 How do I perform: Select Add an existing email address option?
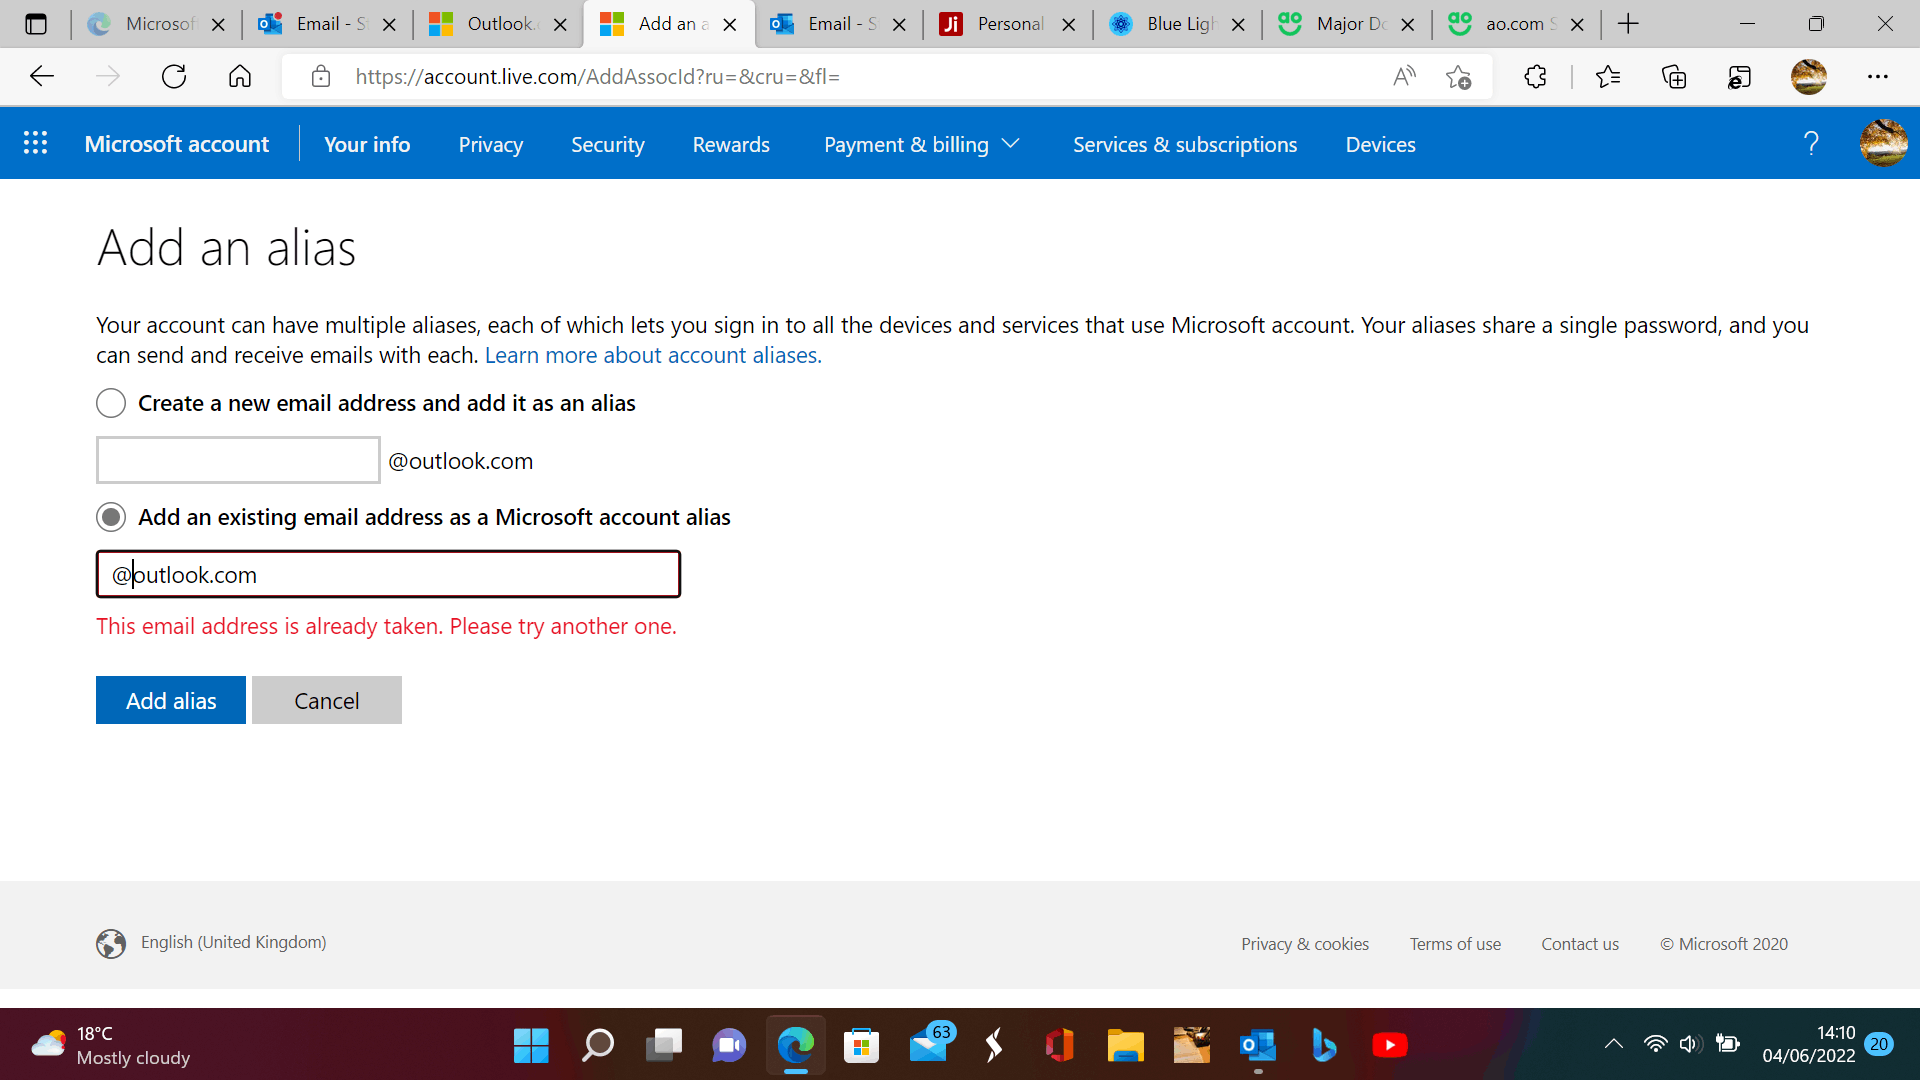click(x=111, y=517)
